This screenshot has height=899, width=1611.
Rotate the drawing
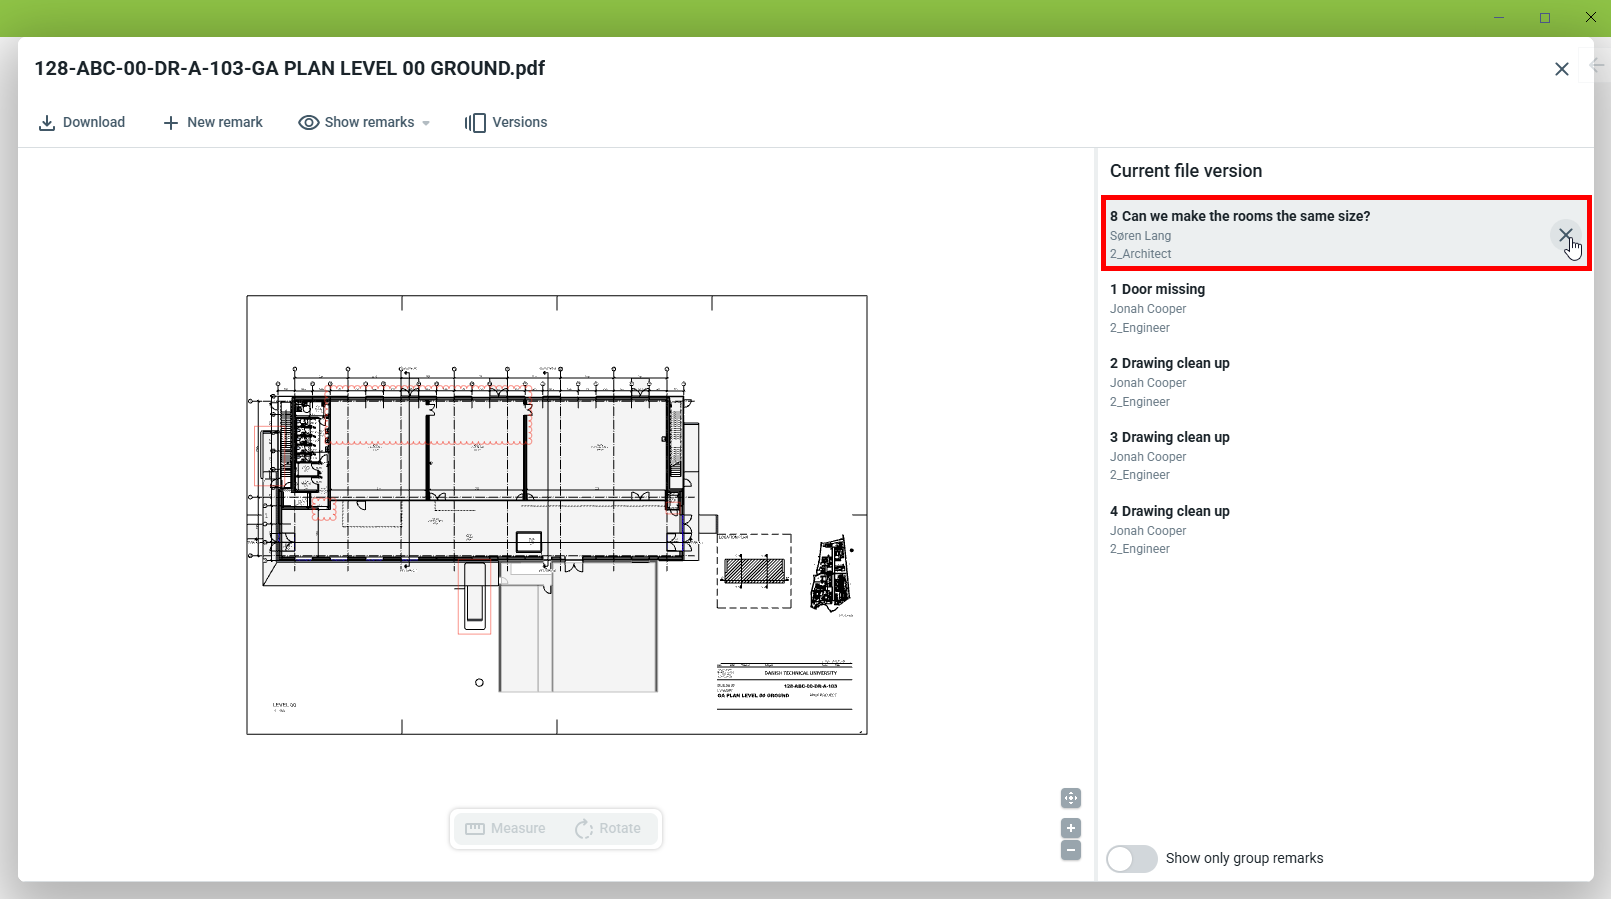pyautogui.click(x=608, y=829)
